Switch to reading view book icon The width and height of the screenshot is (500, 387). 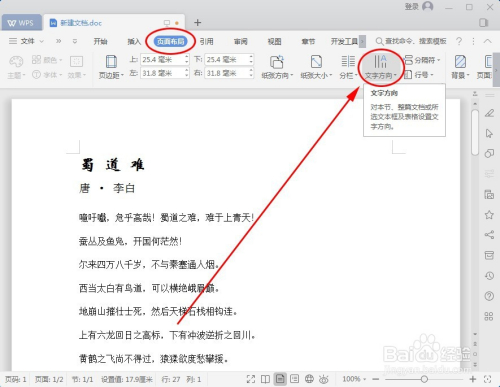point(265,379)
